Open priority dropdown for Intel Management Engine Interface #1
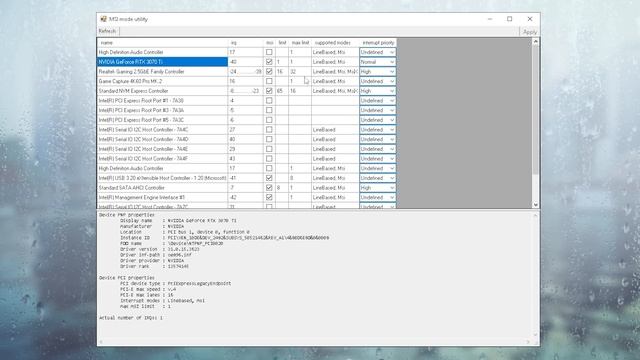 click(x=378, y=197)
